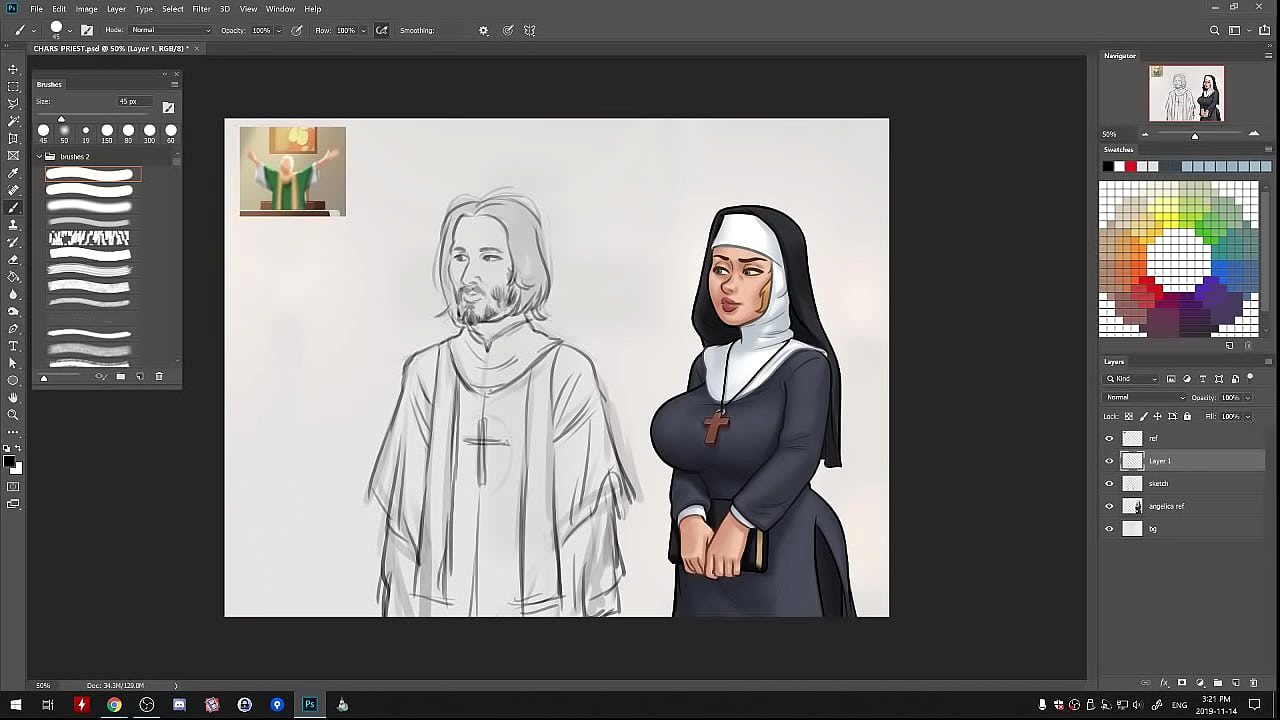This screenshot has height=720, width=1280.
Task: Open the layer blend mode dropdown
Action: coord(1143,397)
